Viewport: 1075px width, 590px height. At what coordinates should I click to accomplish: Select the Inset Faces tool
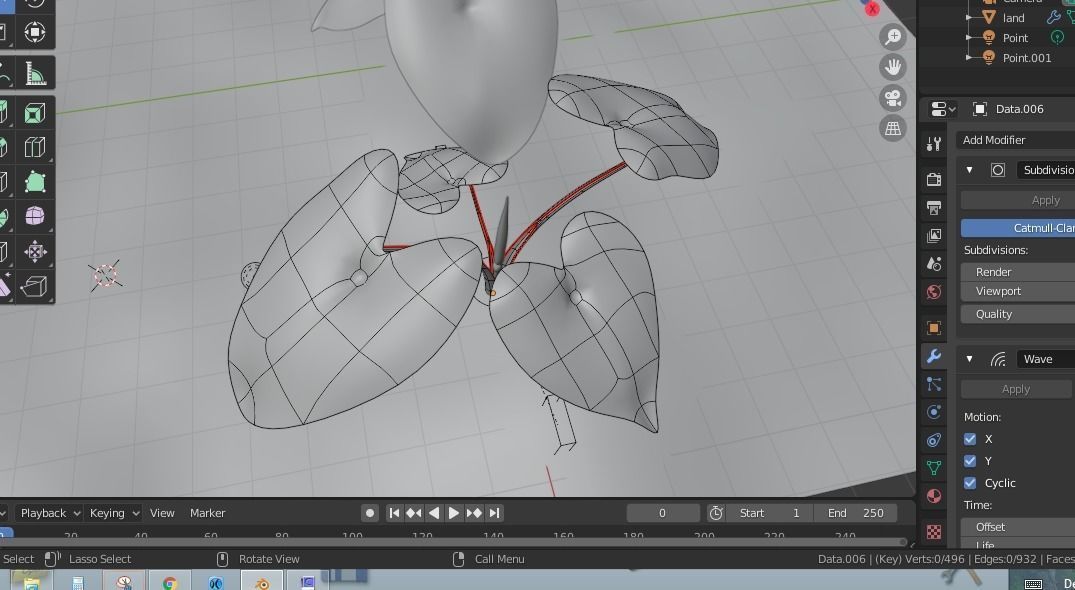coord(34,113)
